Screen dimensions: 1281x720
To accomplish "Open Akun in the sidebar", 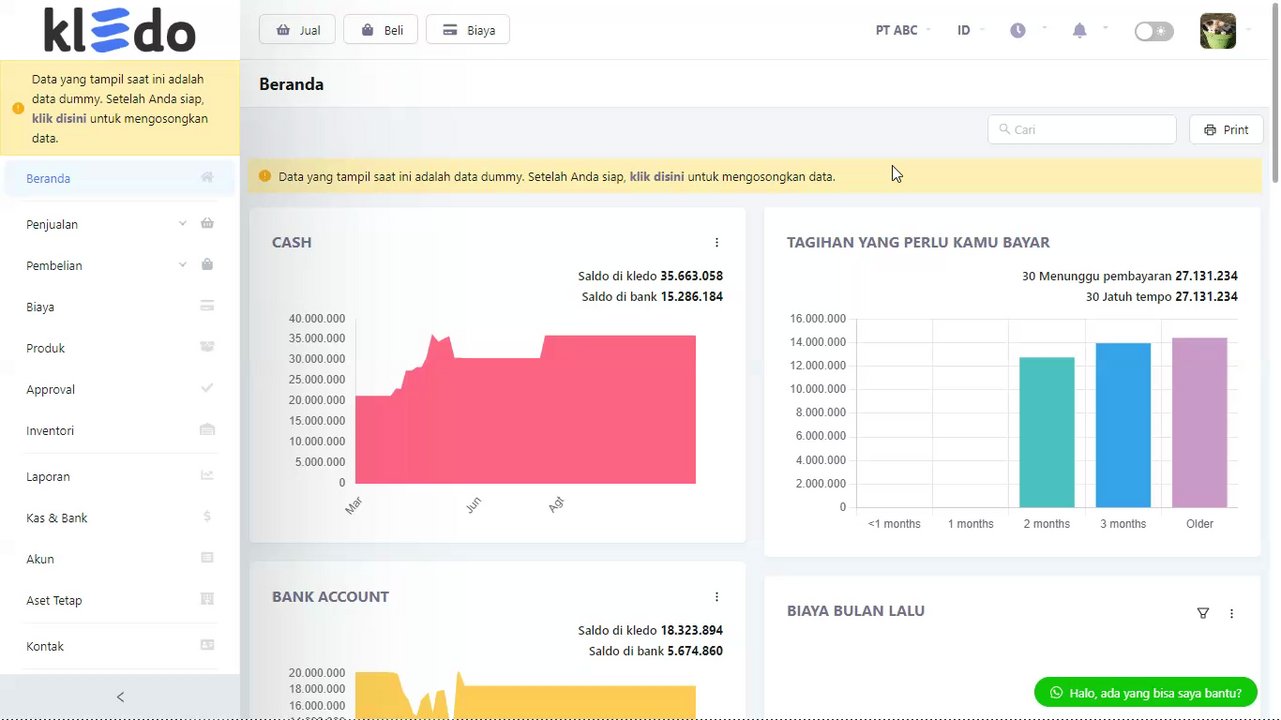I will click(x=120, y=559).
